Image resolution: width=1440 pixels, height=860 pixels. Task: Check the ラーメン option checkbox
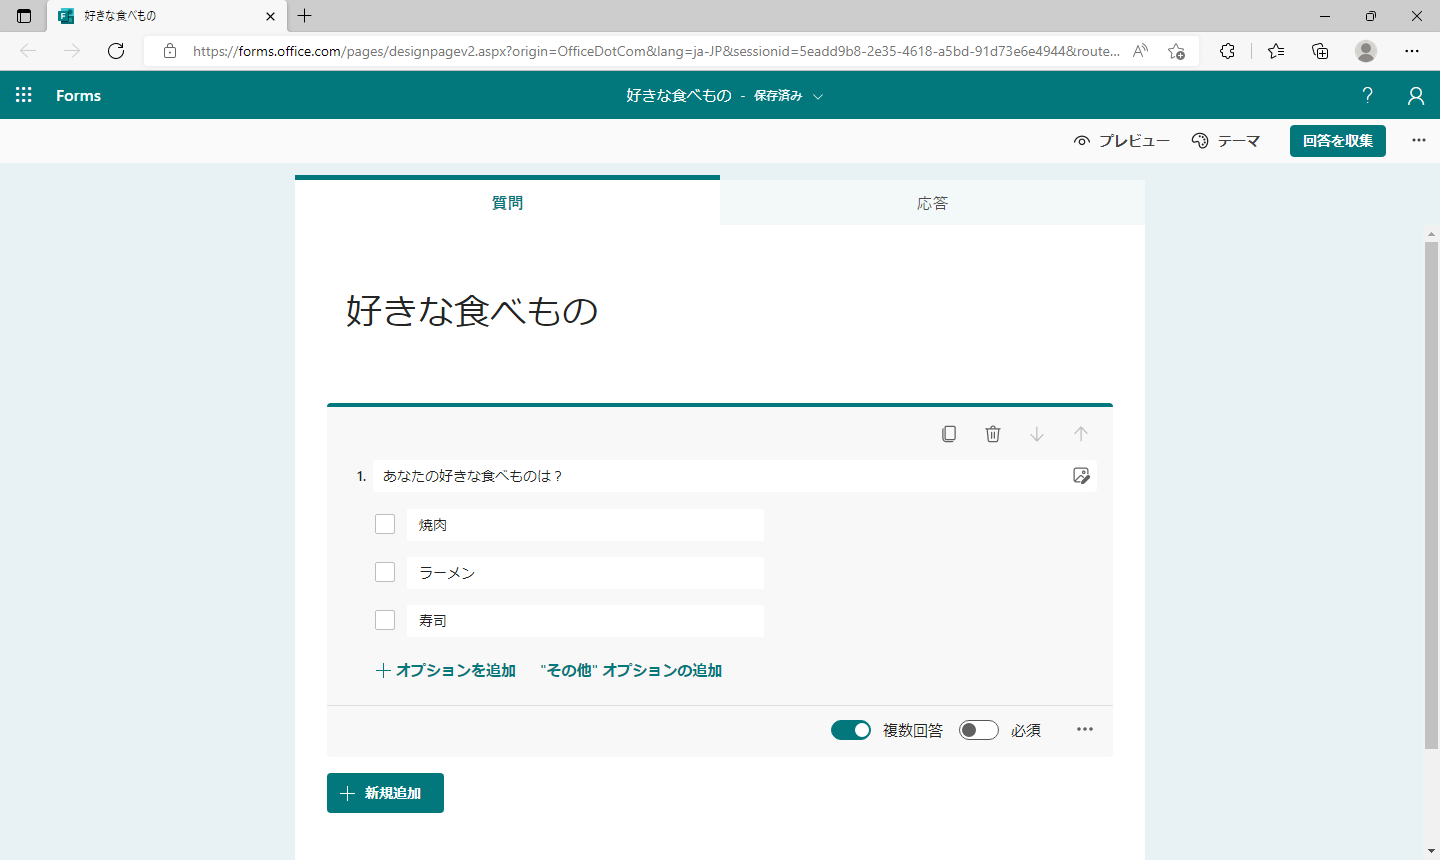tap(385, 572)
